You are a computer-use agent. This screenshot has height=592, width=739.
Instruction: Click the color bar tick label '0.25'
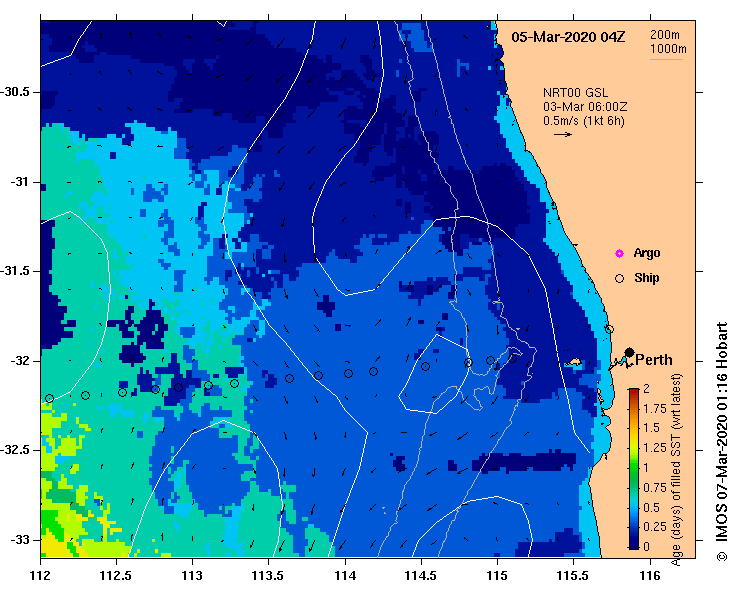tap(655, 526)
